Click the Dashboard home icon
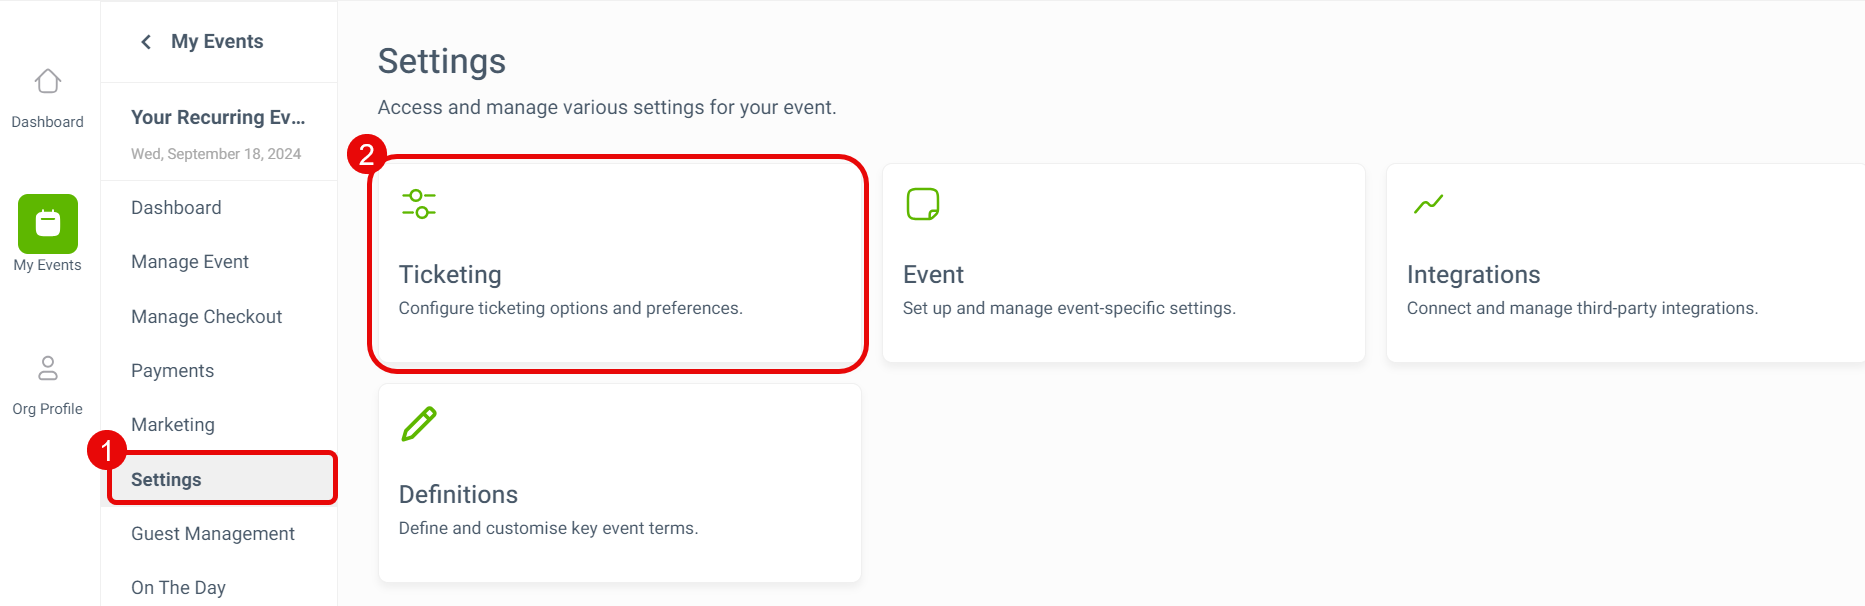Image resolution: width=1865 pixels, height=606 pixels. coord(48,81)
